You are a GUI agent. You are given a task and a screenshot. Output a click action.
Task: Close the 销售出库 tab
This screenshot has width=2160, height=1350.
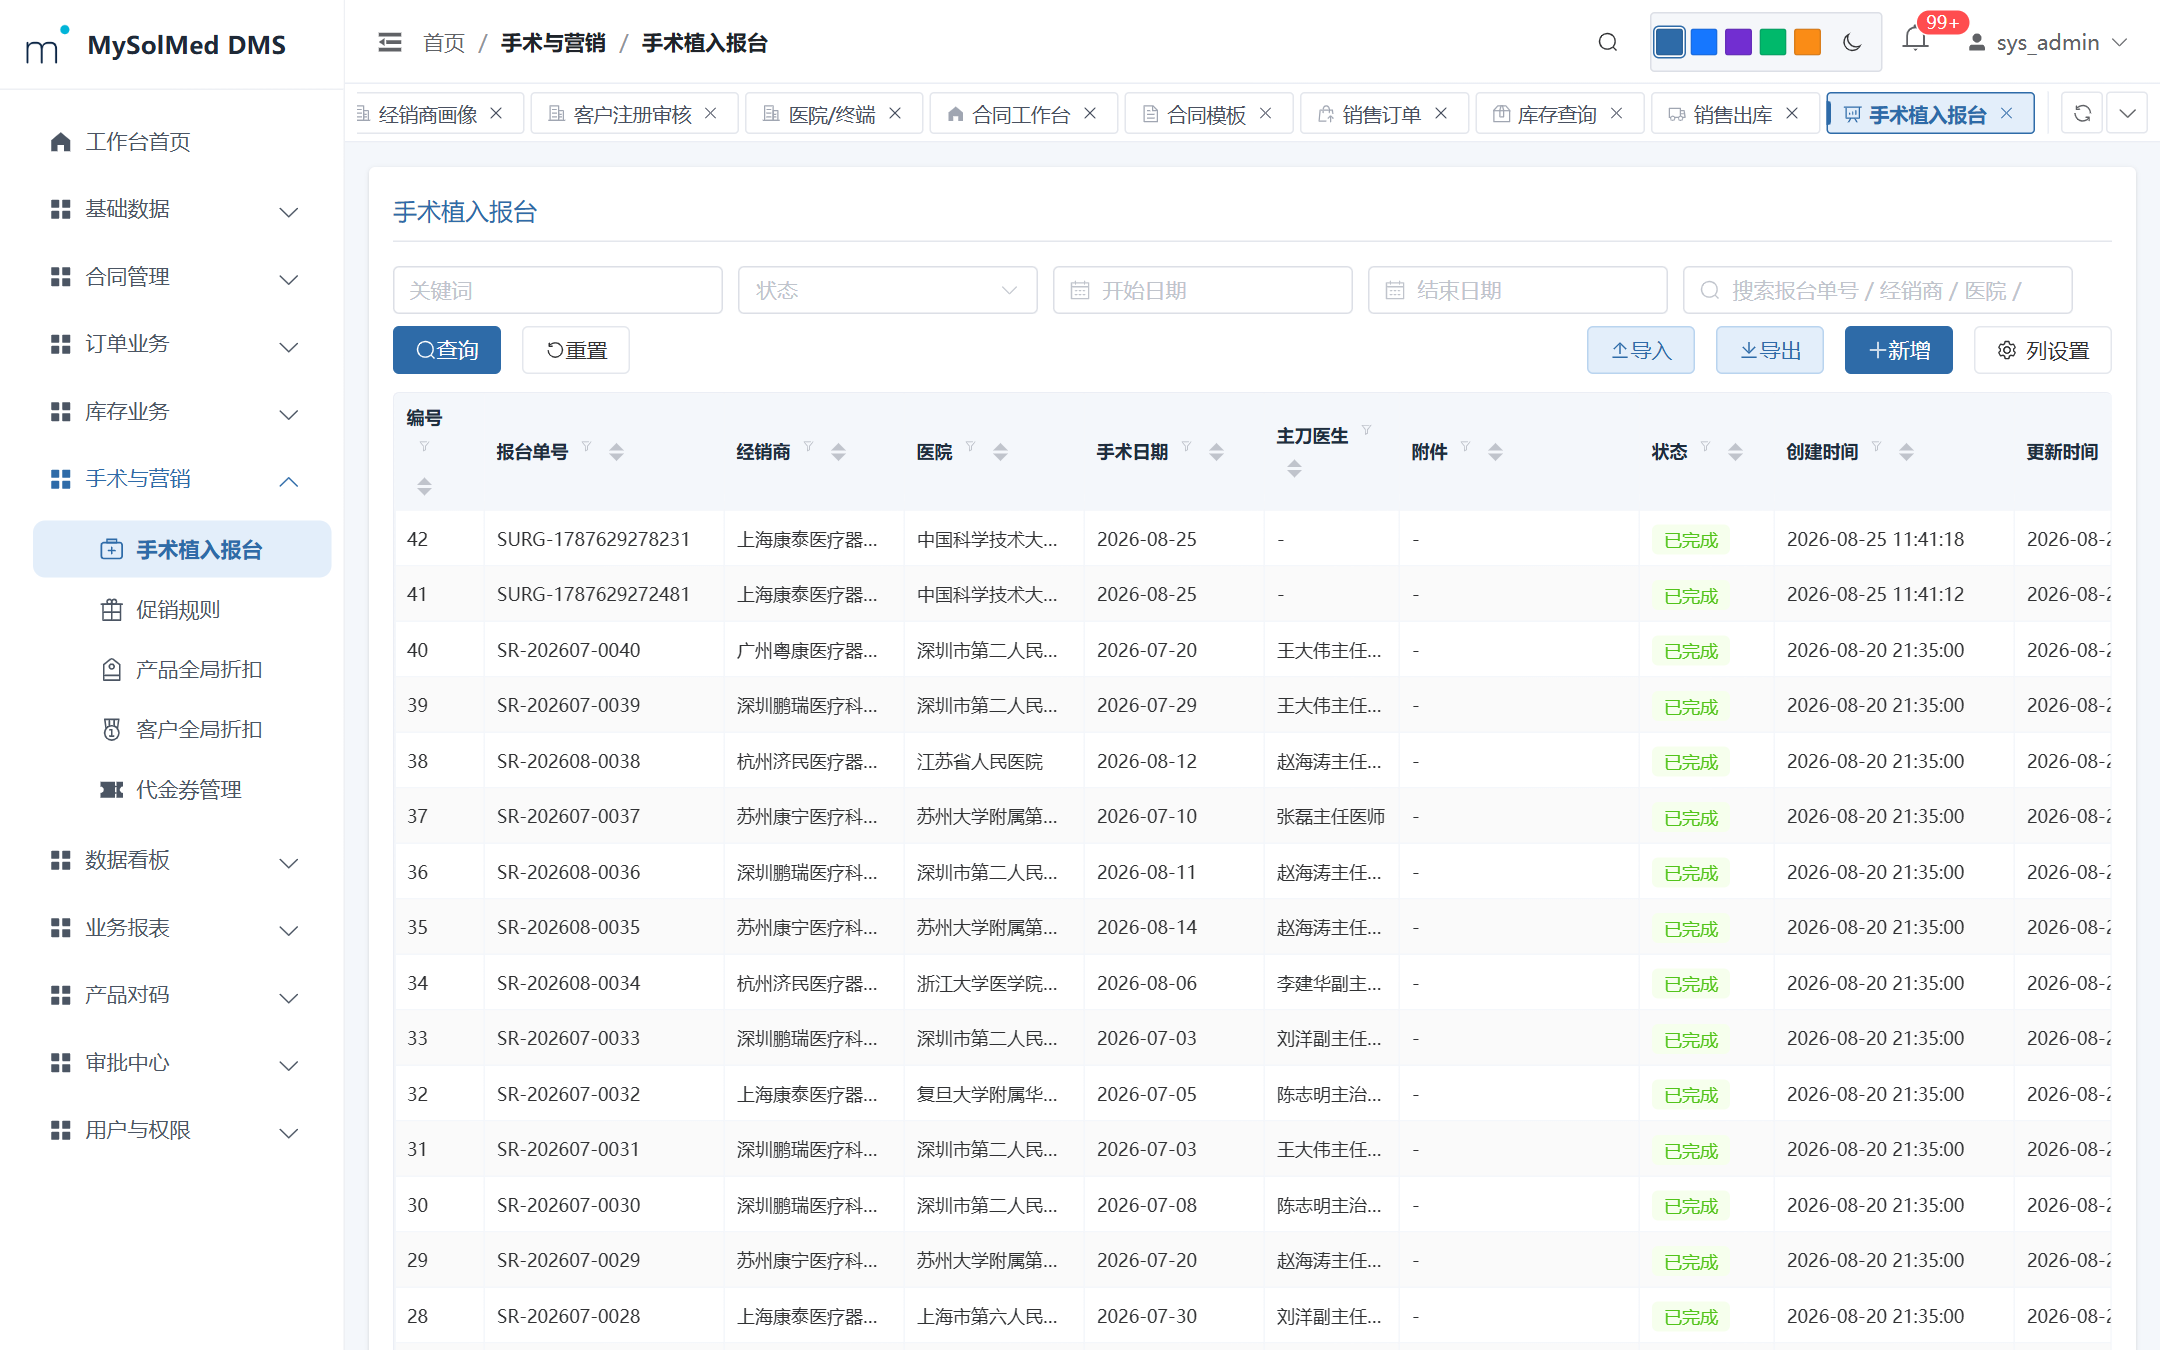pyautogui.click(x=1792, y=113)
